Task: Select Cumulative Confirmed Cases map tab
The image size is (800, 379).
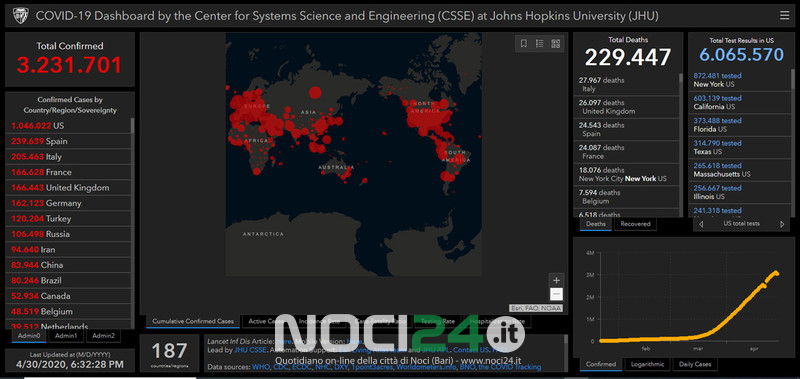Action: coord(193,321)
